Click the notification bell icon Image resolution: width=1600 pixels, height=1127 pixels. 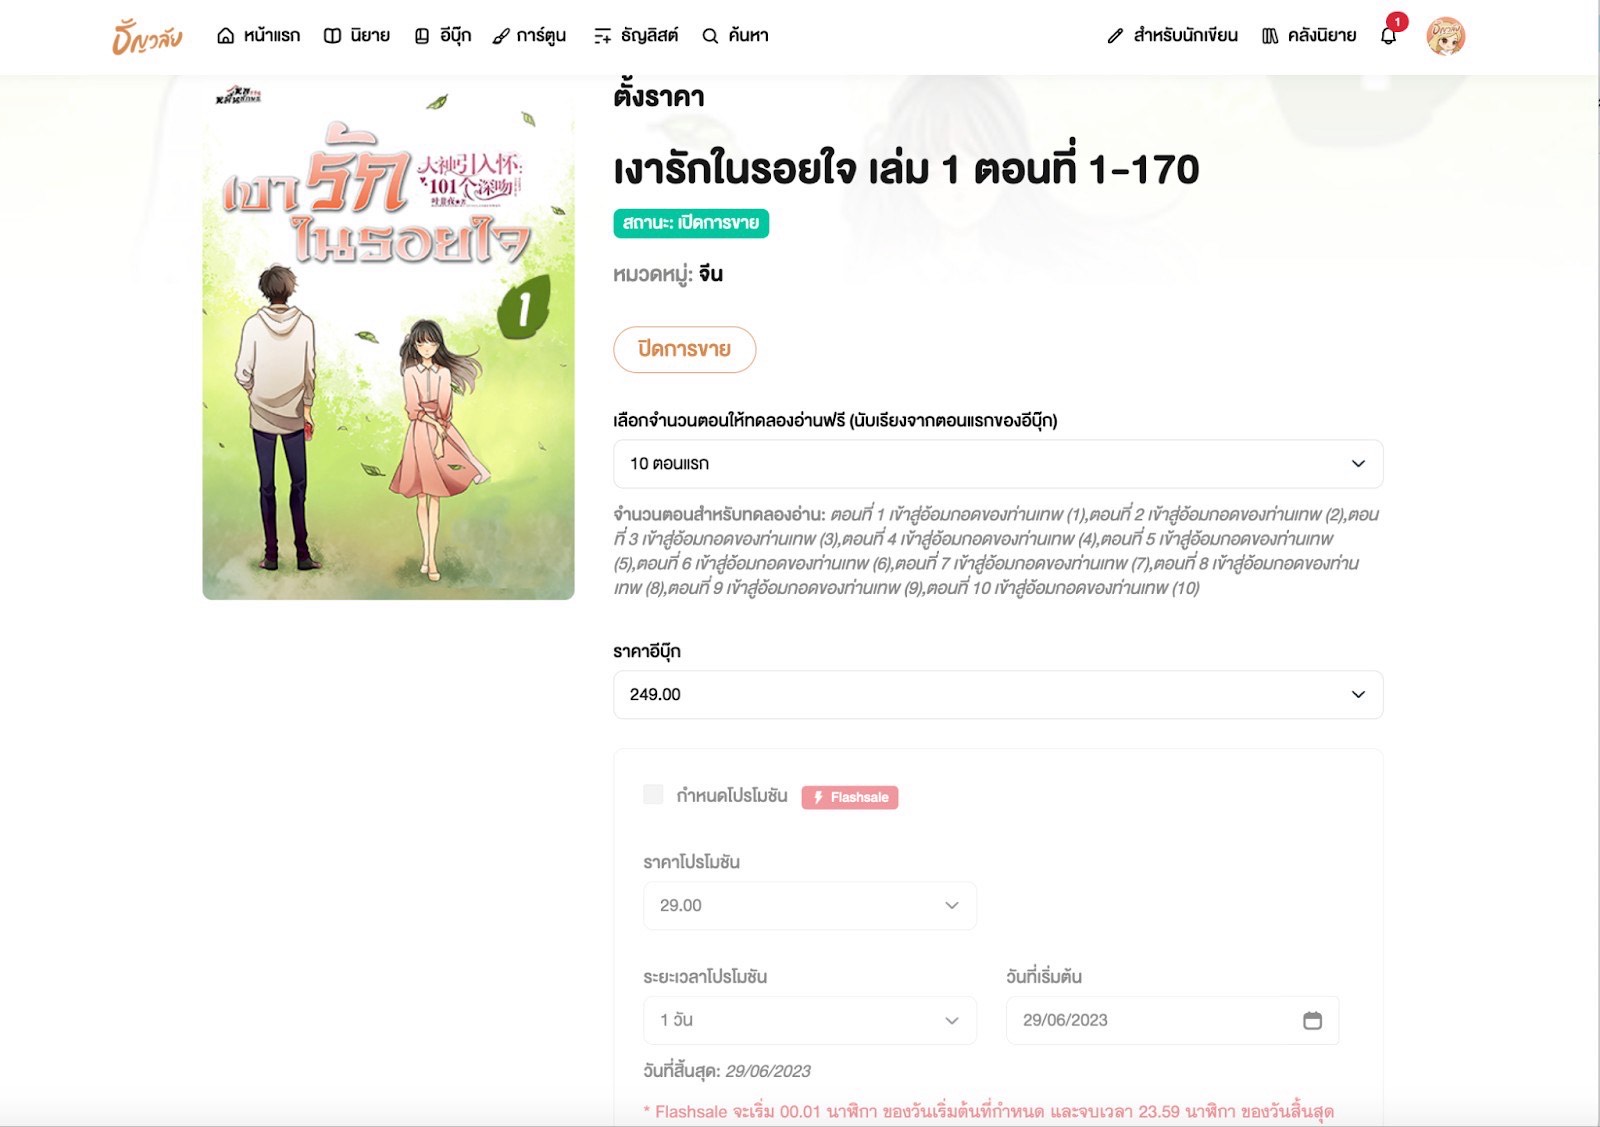[x=1388, y=36]
